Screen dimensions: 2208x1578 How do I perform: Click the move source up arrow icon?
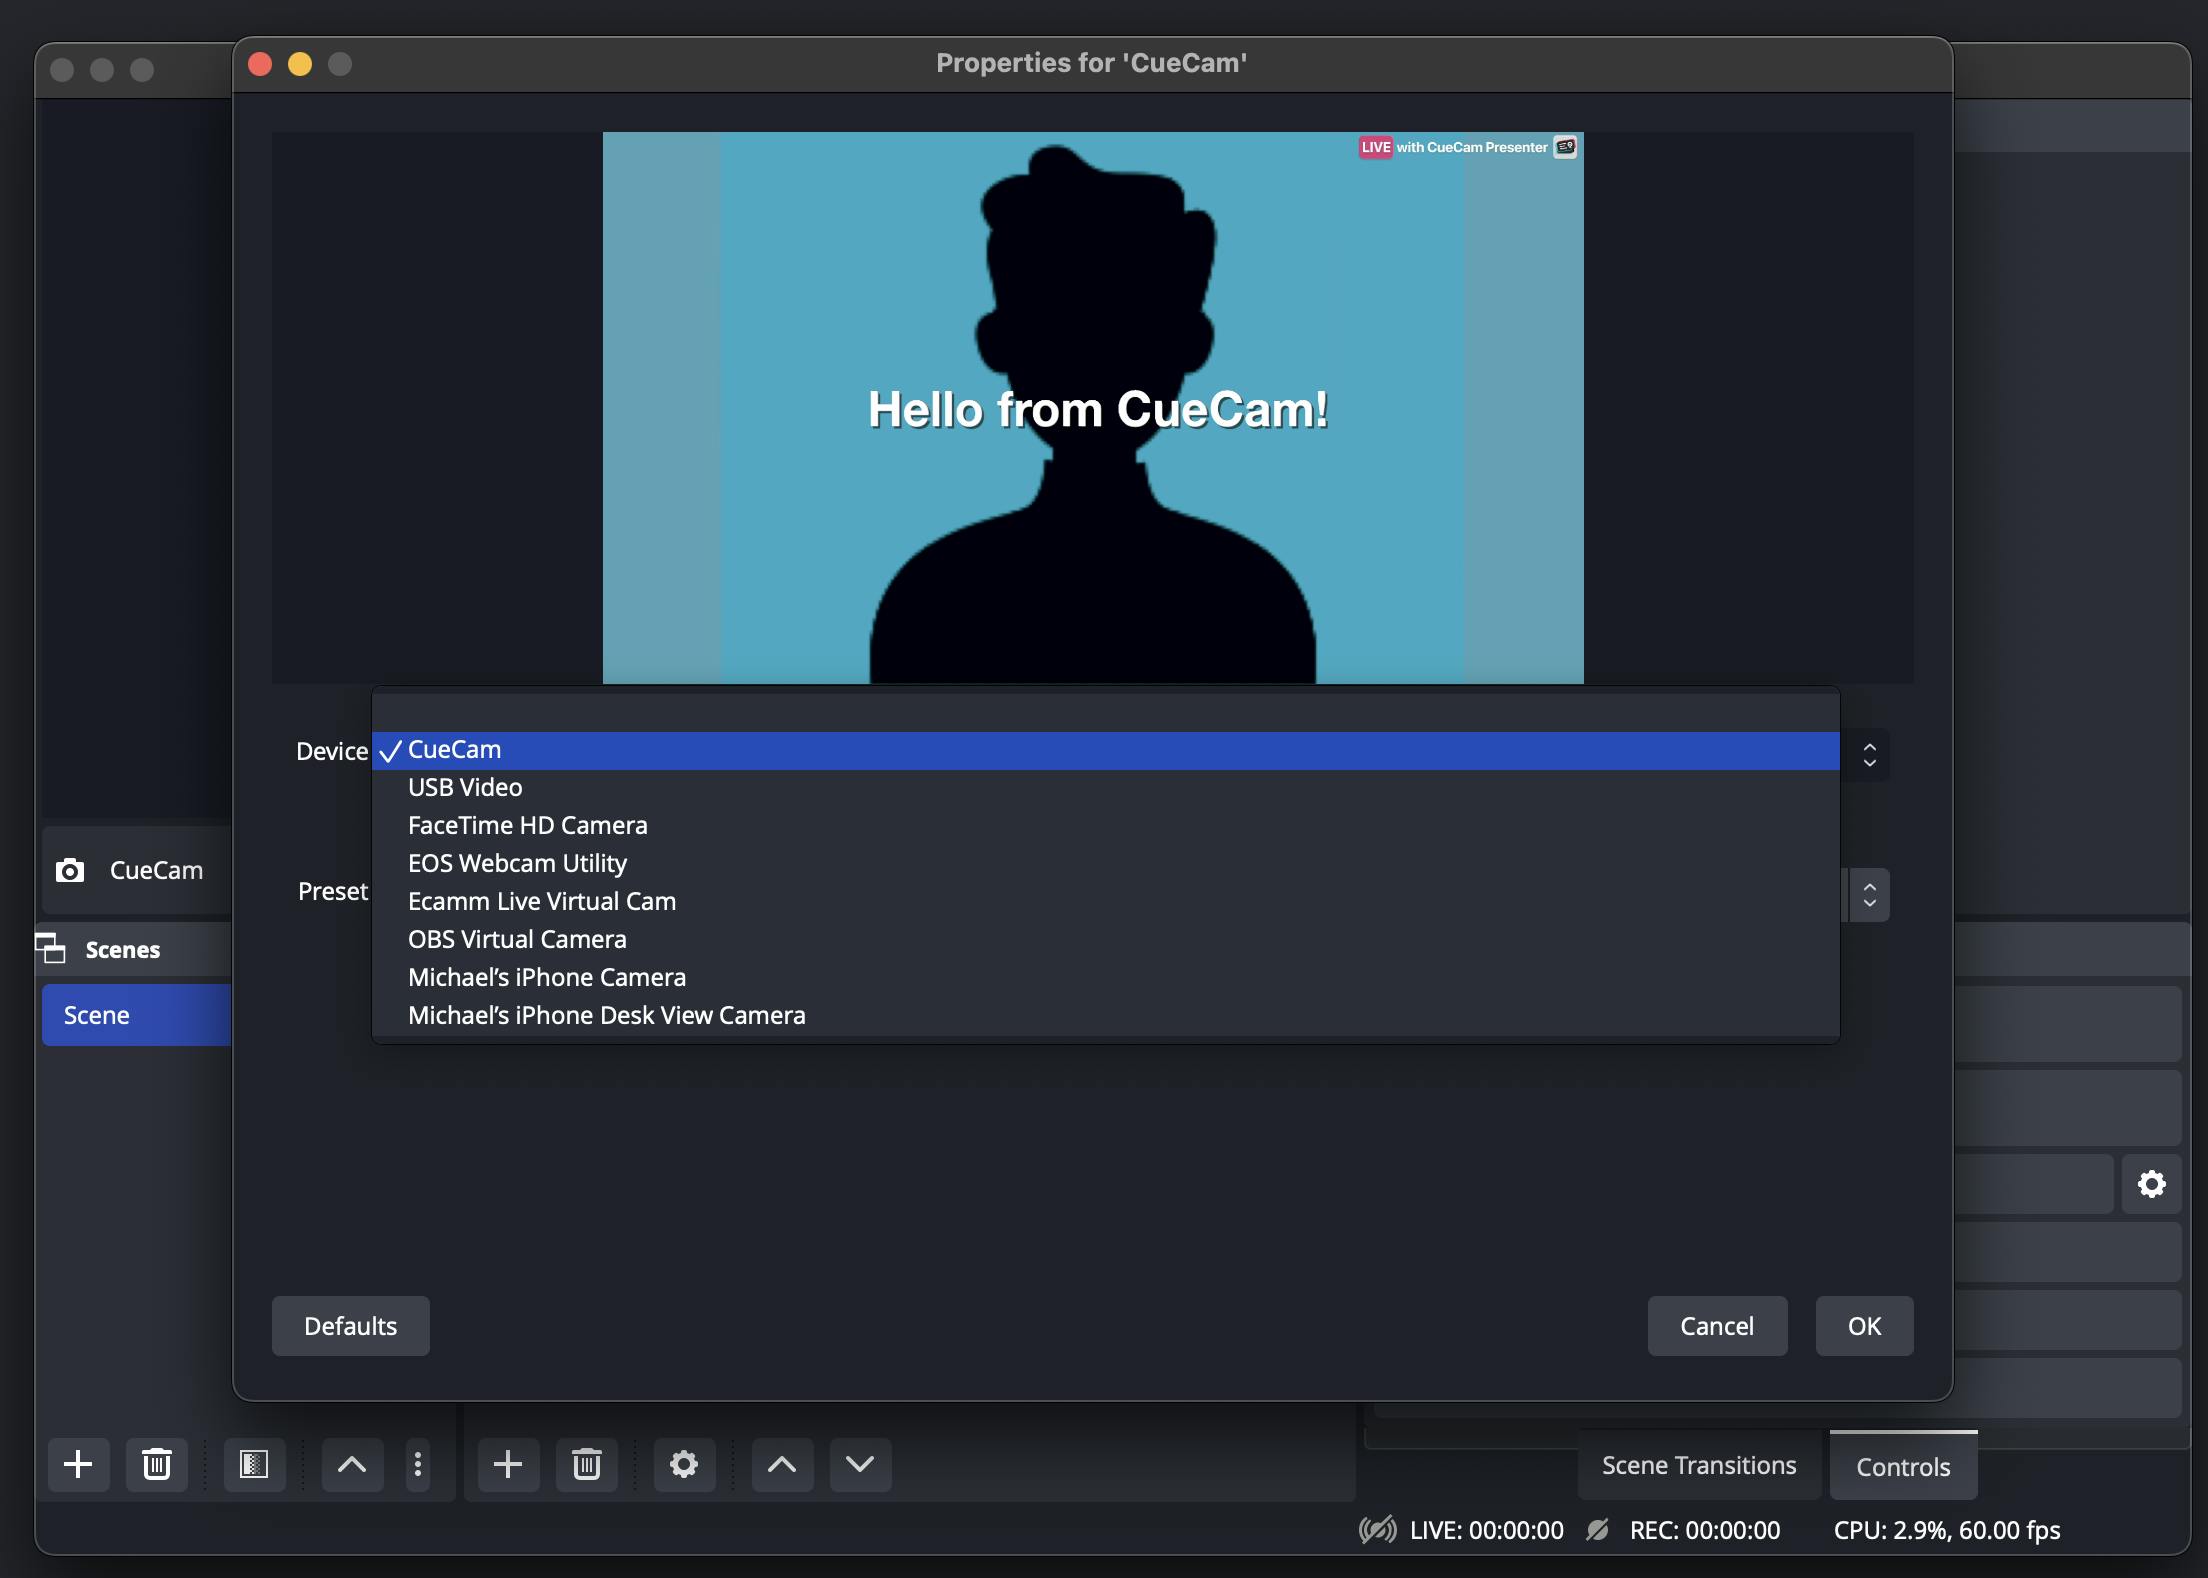click(782, 1462)
